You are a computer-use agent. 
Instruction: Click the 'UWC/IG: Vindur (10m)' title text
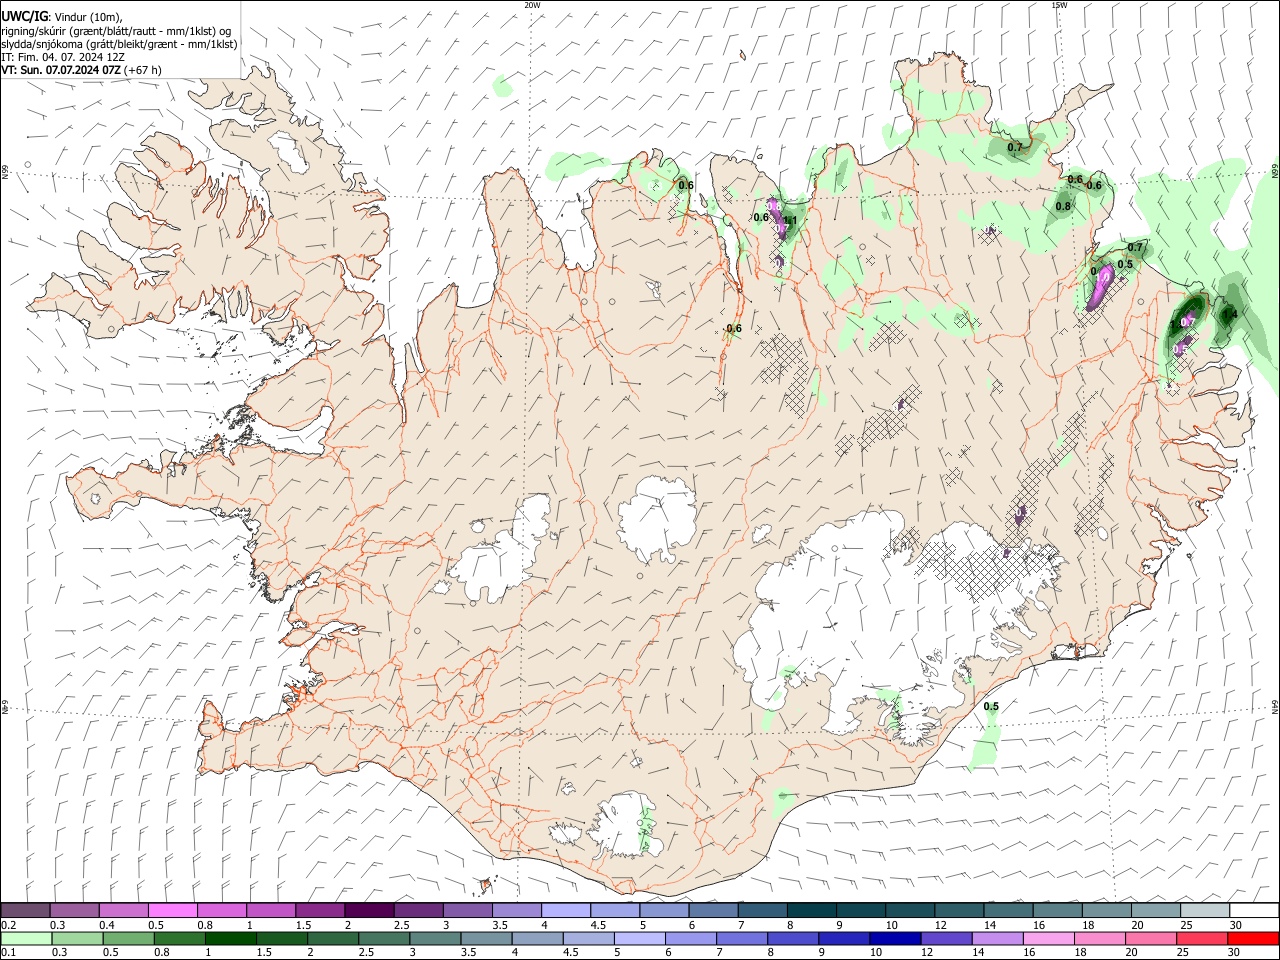pos(62,17)
